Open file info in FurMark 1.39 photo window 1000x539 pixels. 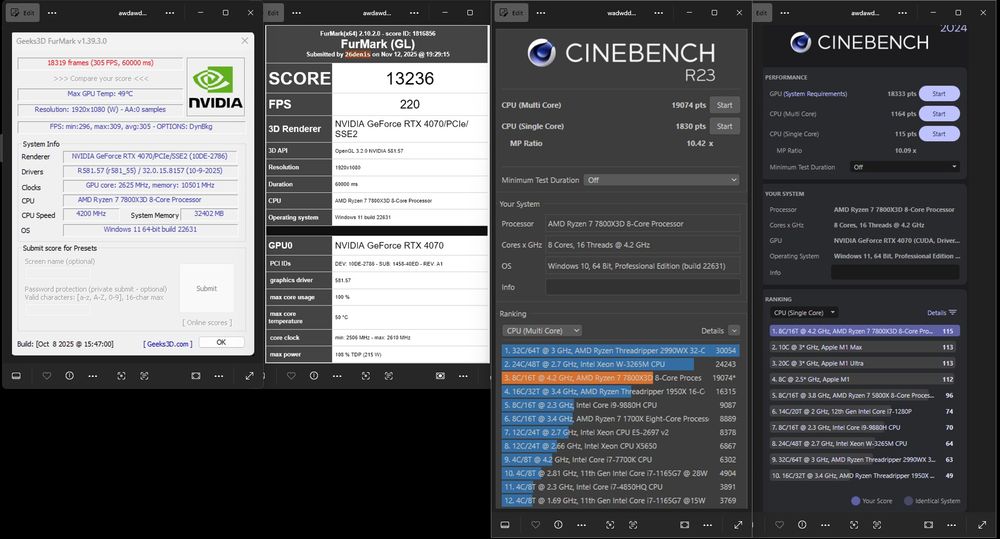(x=70, y=376)
